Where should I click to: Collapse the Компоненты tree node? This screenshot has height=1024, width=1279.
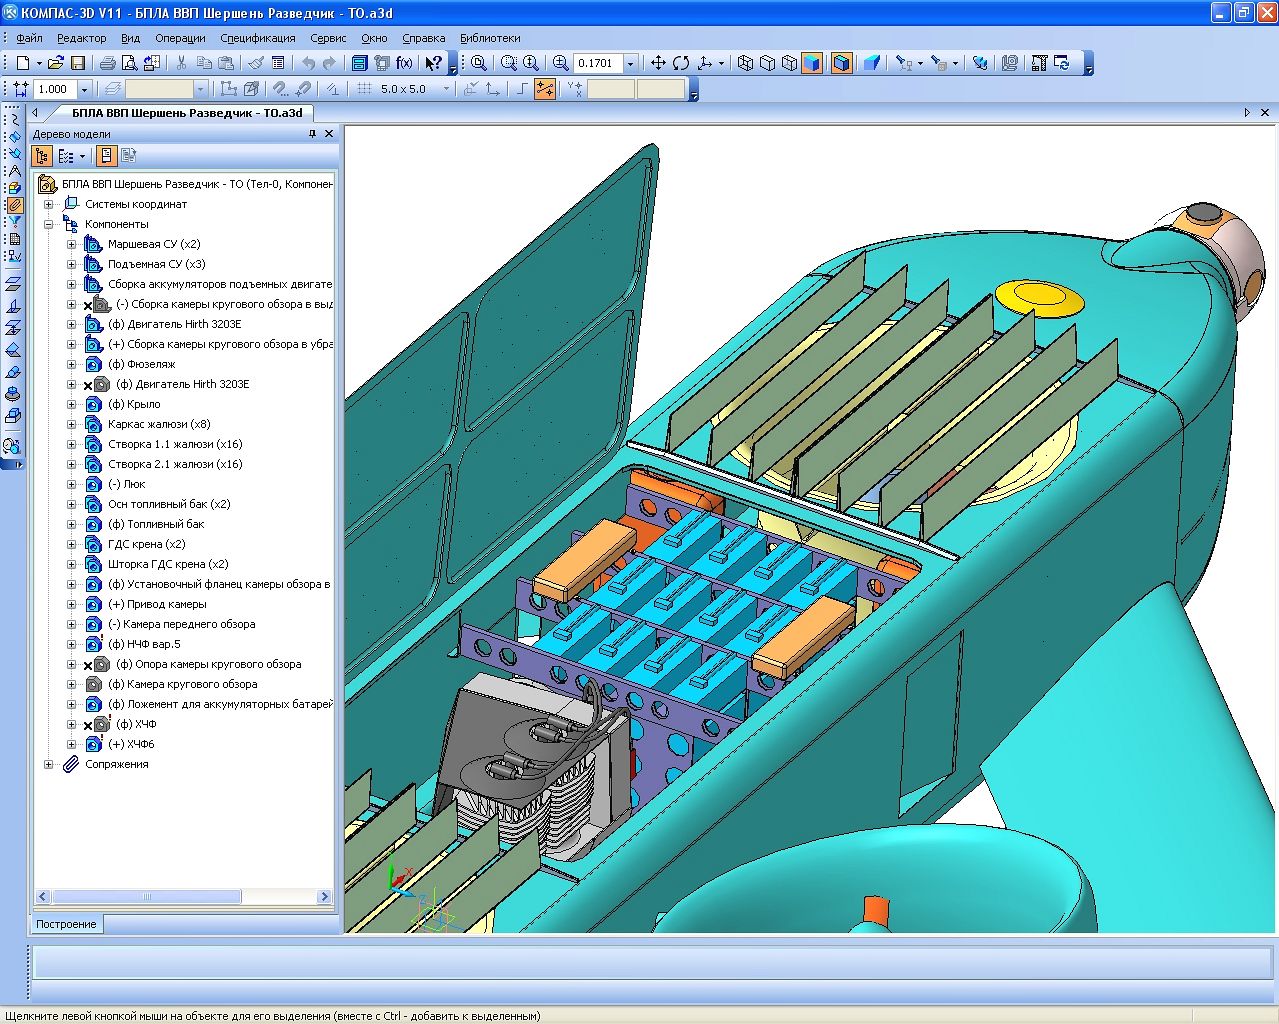48,224
